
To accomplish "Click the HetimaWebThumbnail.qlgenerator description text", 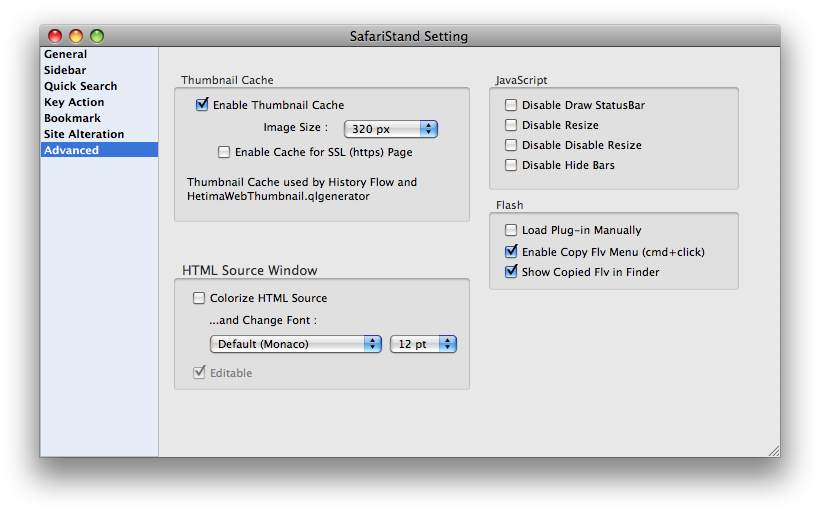I will [x=278, y=196].
